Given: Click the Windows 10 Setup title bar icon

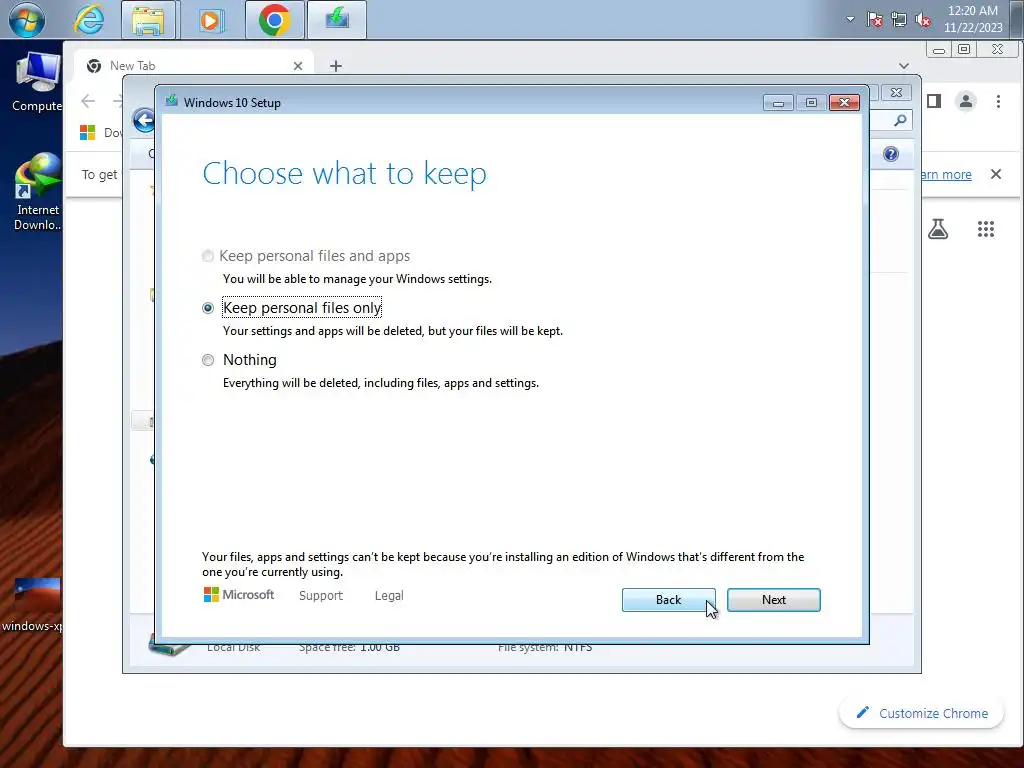Looking at the screenshot, I should (172, 101).
